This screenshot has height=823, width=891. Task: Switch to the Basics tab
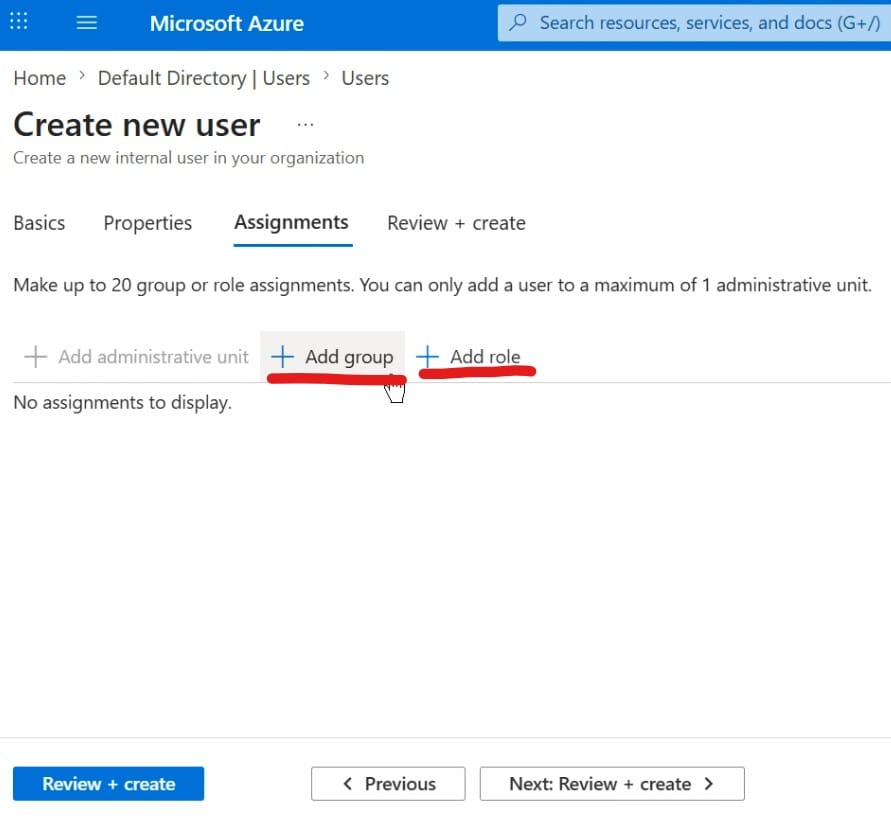click(x=39, y=223)
